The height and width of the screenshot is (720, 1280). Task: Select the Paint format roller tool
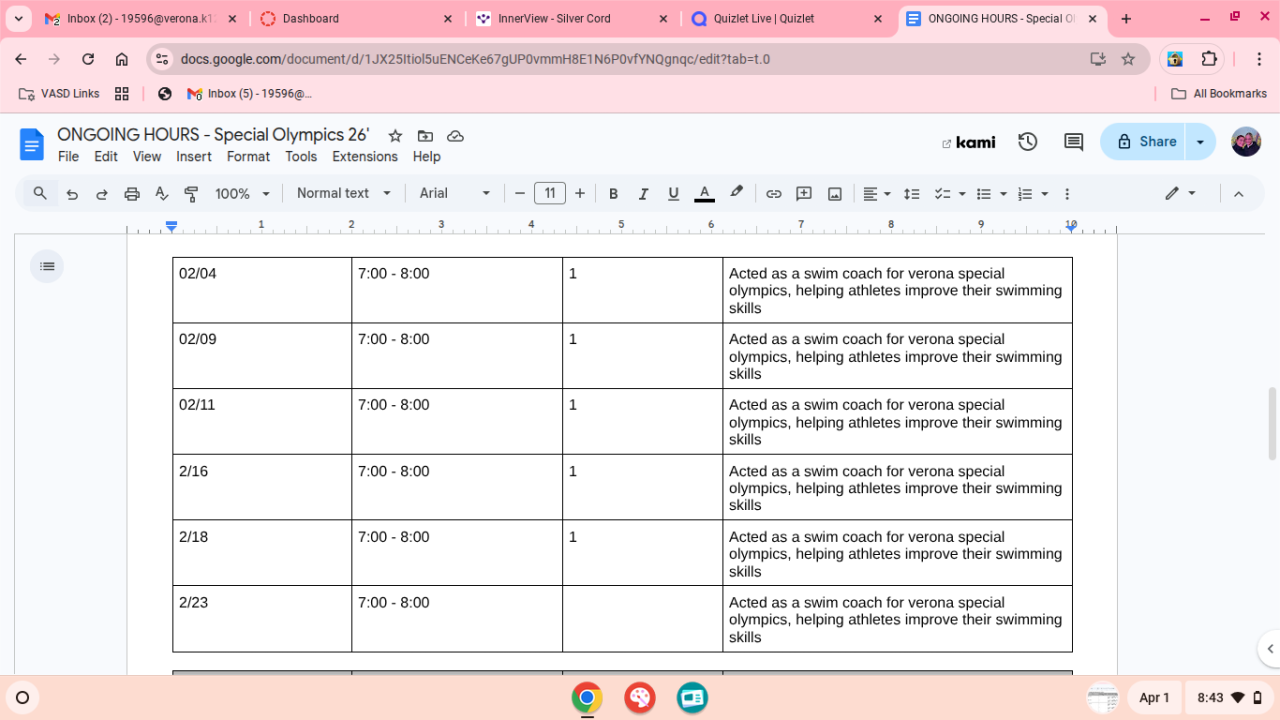pos(191,194)
